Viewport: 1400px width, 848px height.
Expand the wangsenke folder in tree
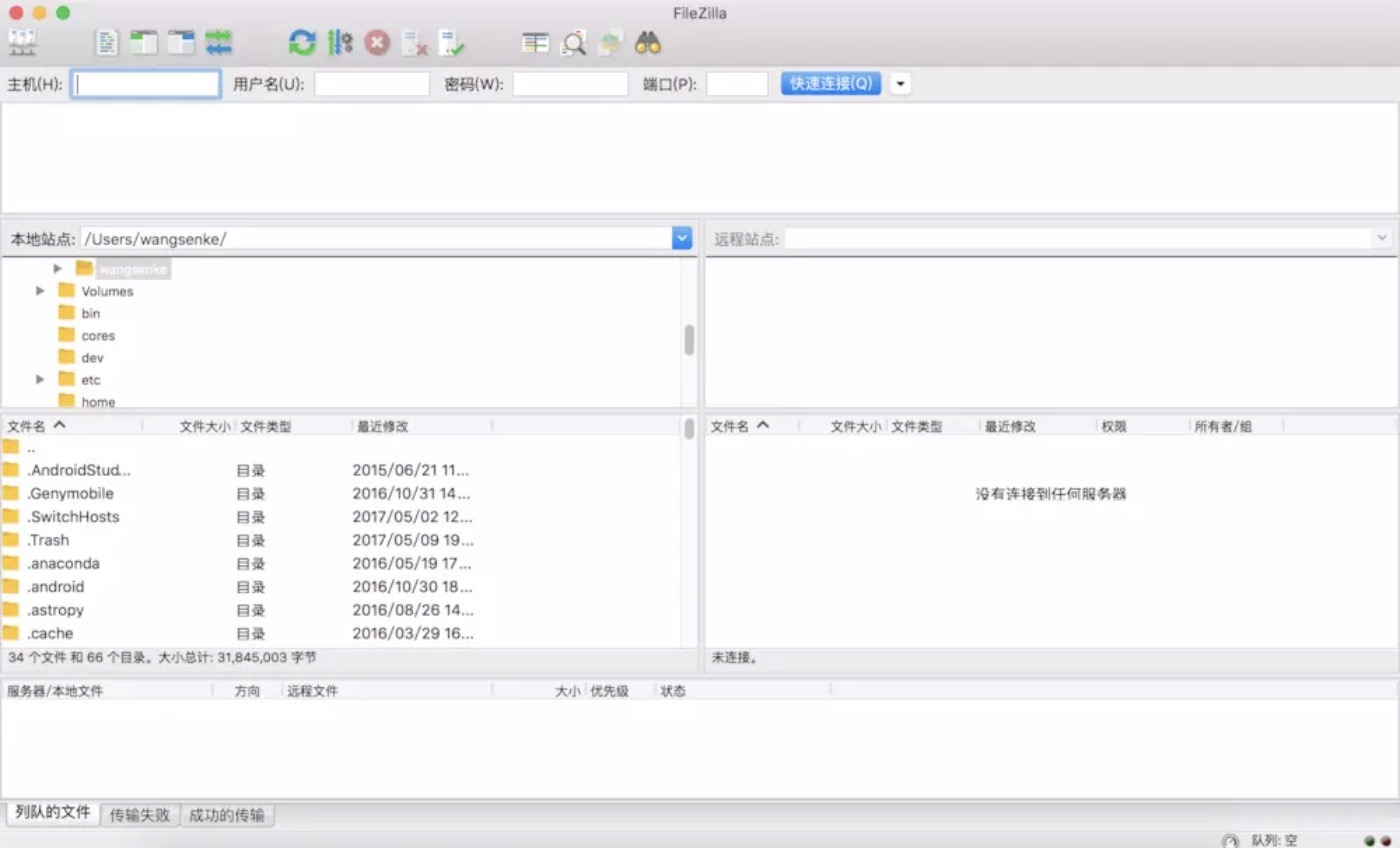click(58, 269)
